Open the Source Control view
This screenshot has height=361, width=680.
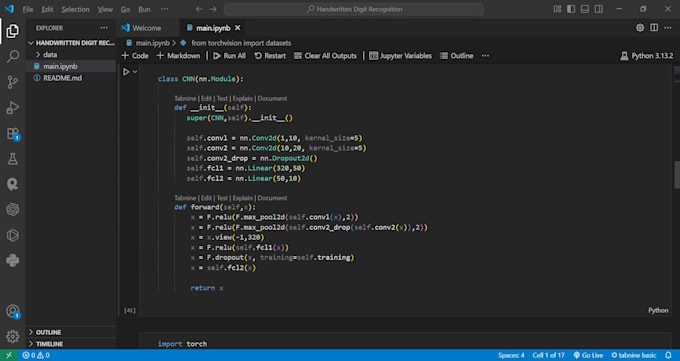point(13,82)
